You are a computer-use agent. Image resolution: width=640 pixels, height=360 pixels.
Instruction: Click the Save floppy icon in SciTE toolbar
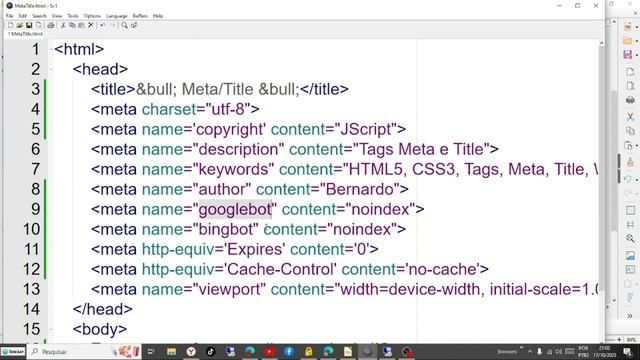pos(29,25)
